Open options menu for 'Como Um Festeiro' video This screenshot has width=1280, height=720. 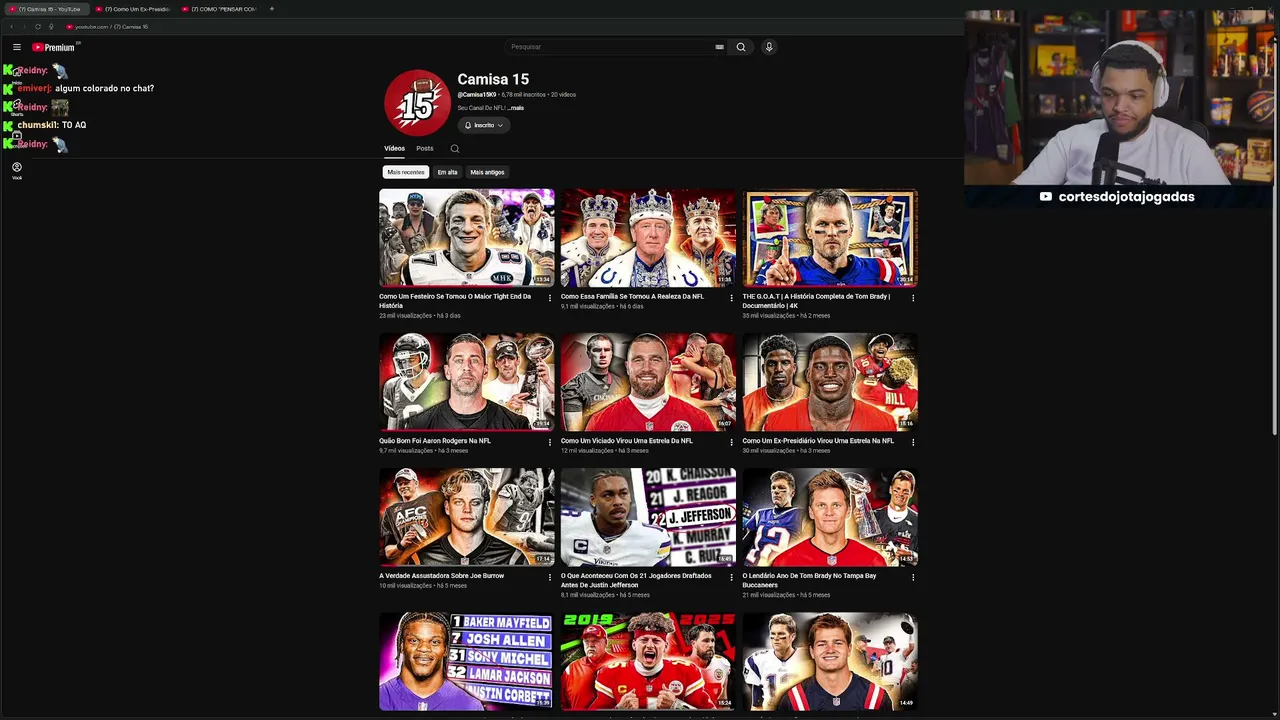549,298
